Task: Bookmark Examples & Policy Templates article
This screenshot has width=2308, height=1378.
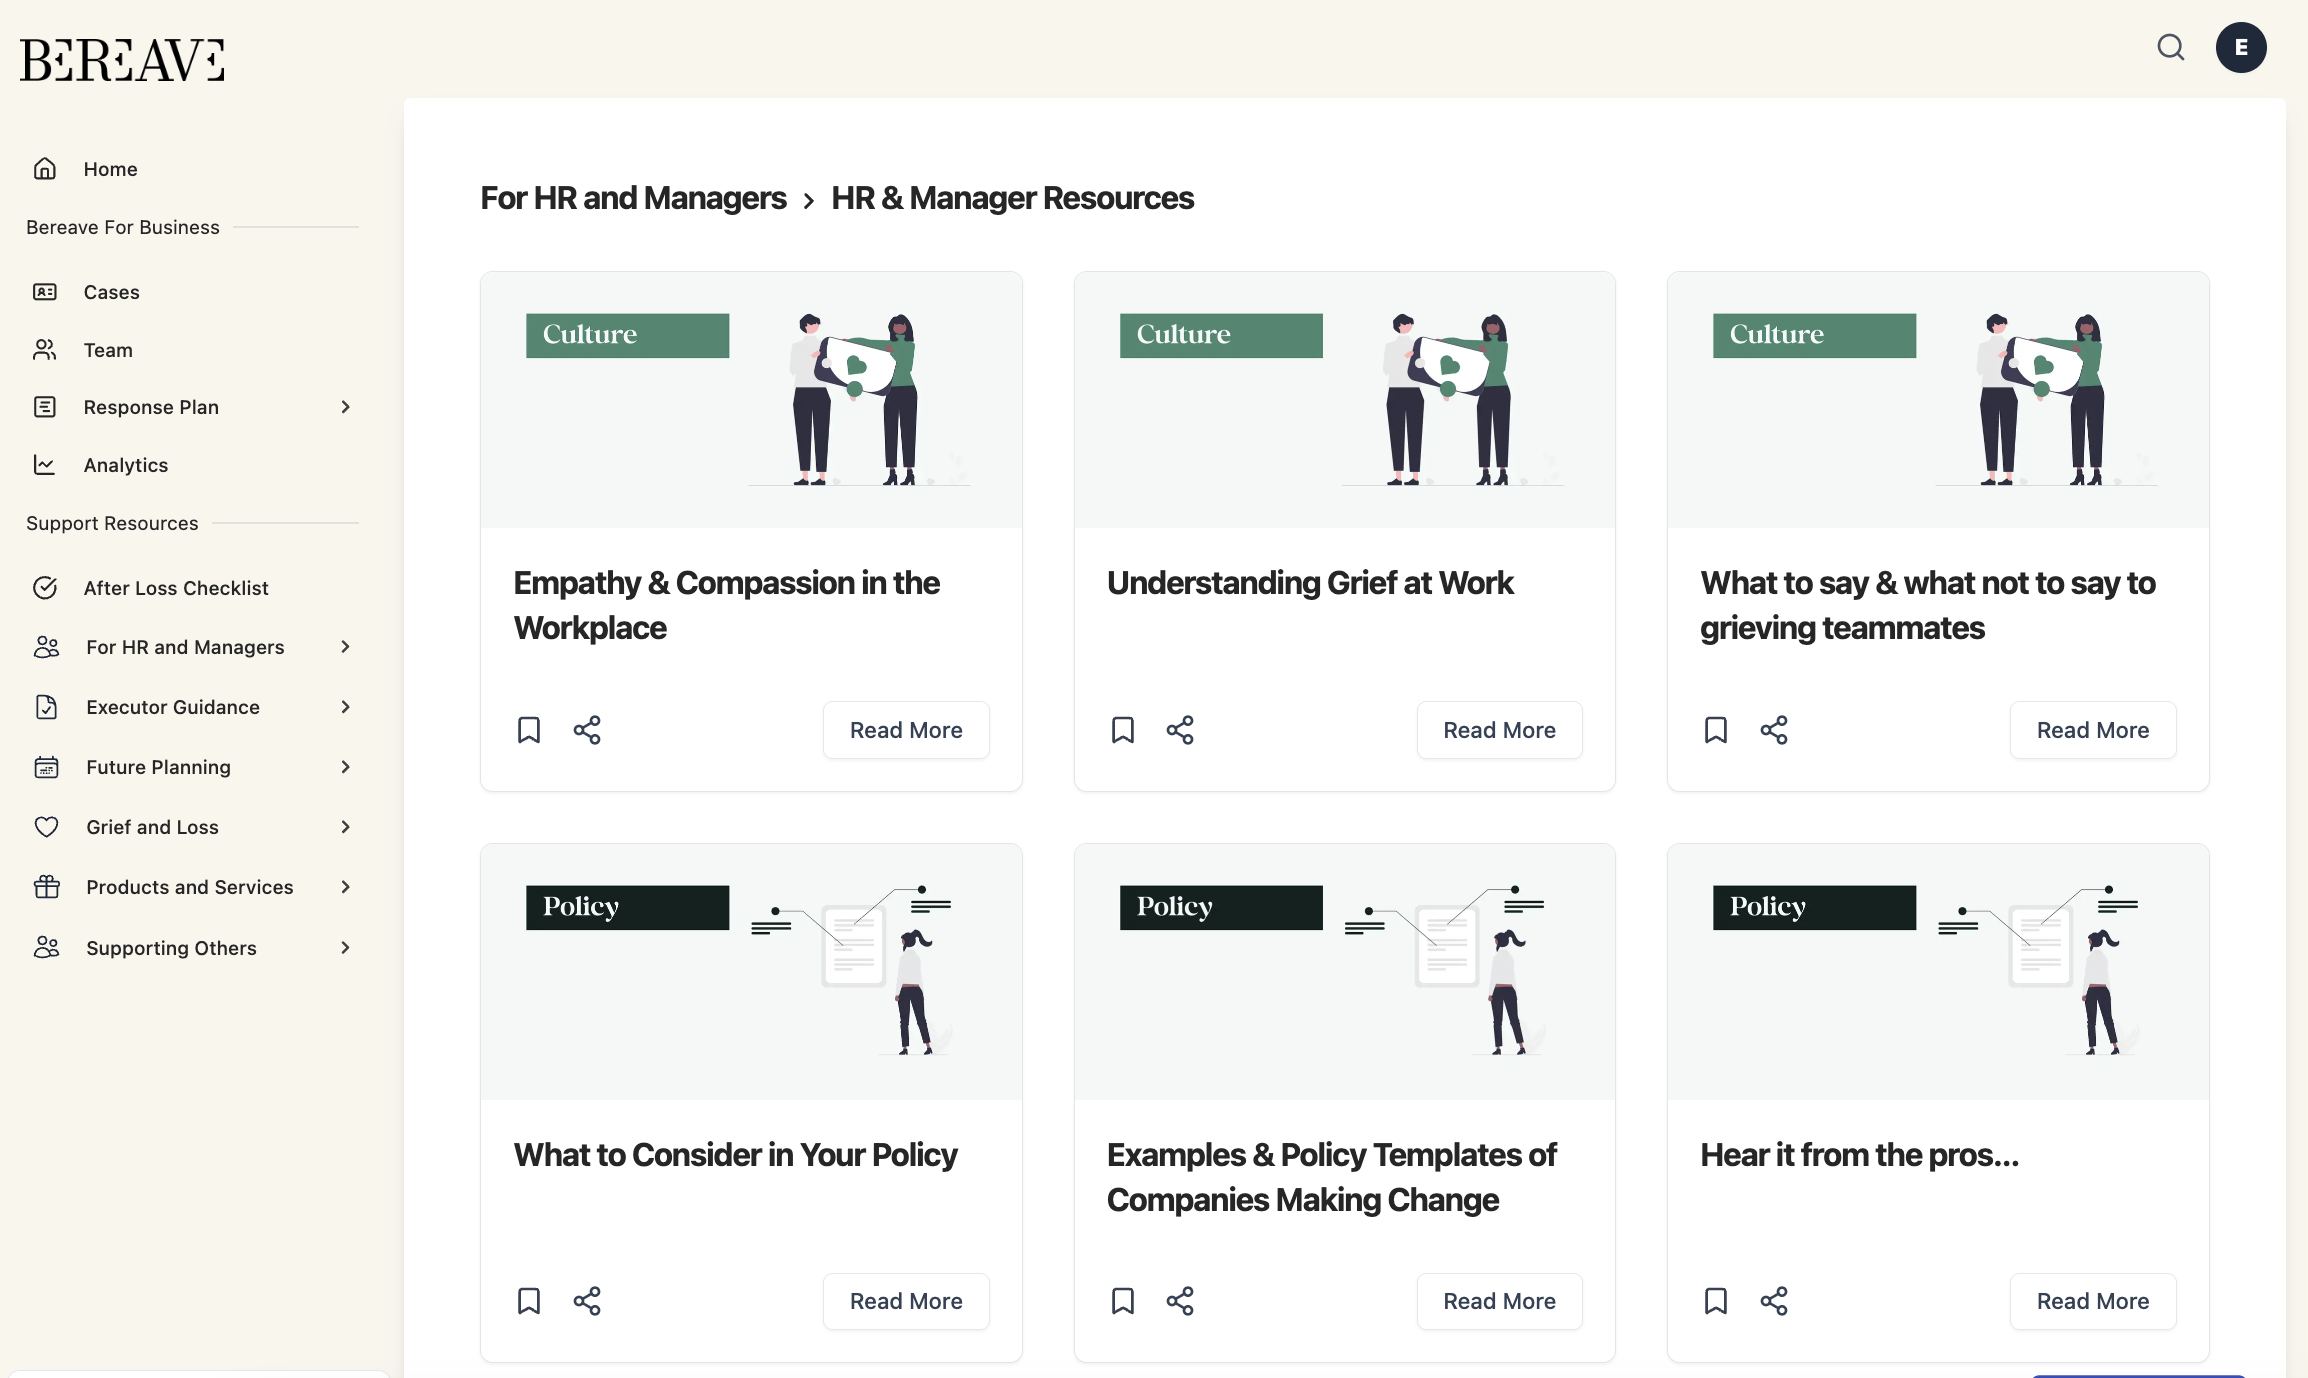Action: point(1123,1301)
